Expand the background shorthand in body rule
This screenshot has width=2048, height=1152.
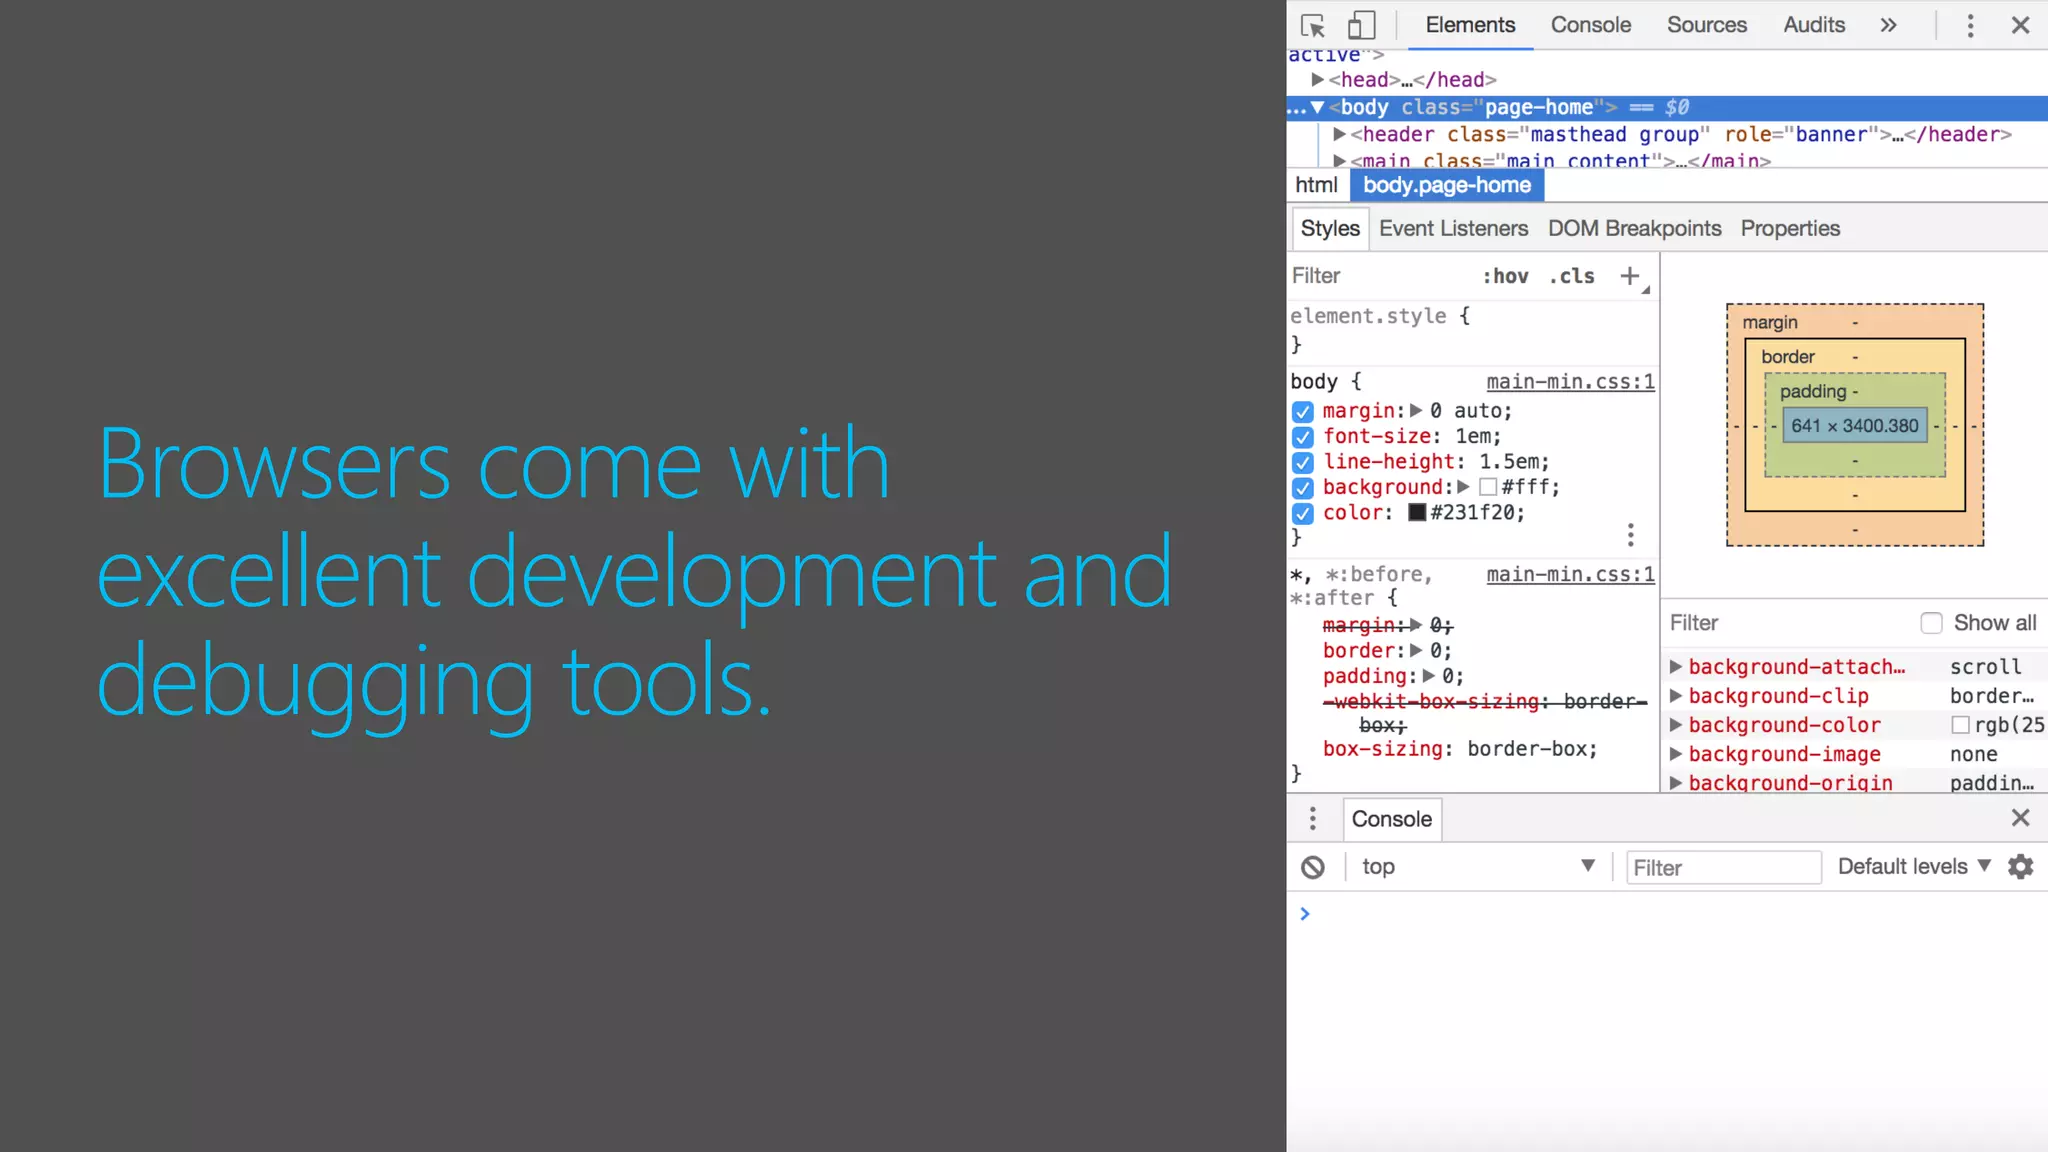click(1463, 487)
